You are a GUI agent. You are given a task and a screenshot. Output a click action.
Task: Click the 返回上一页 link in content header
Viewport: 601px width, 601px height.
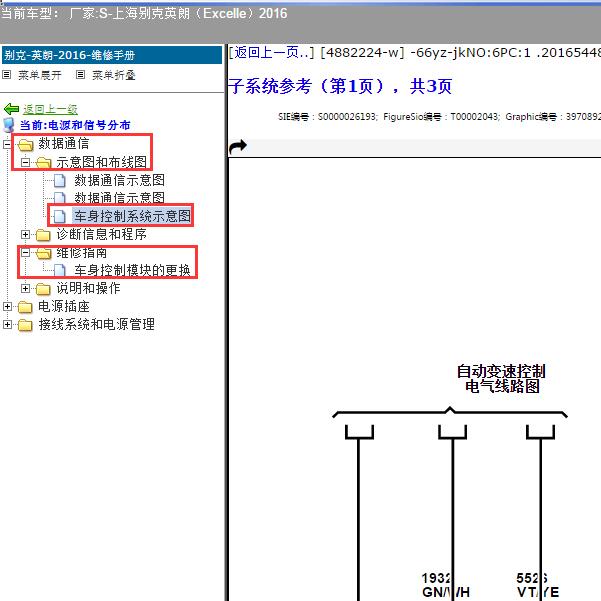(271, 53)
